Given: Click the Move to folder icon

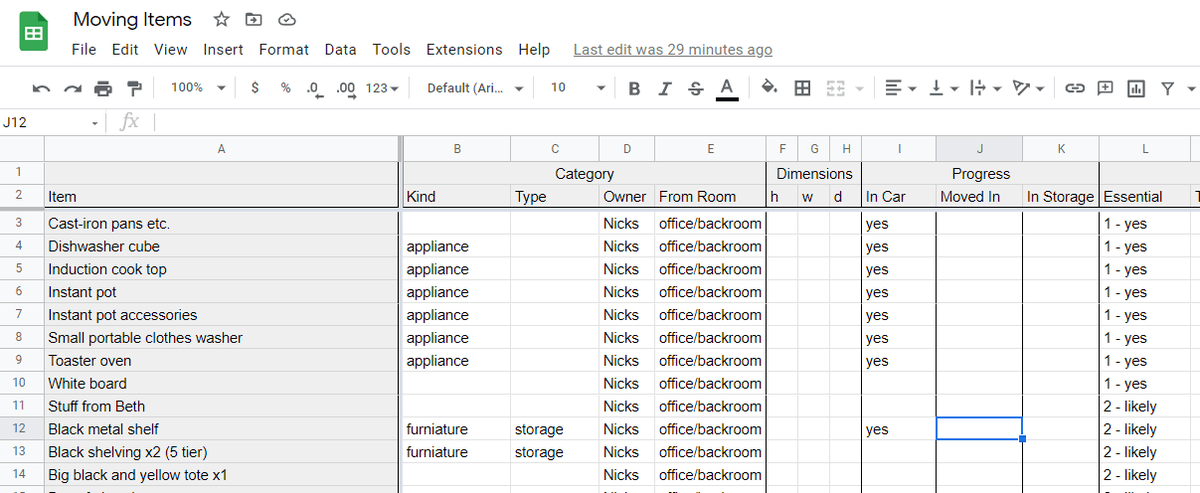Looking at the screenshot, I should (254, 20).
